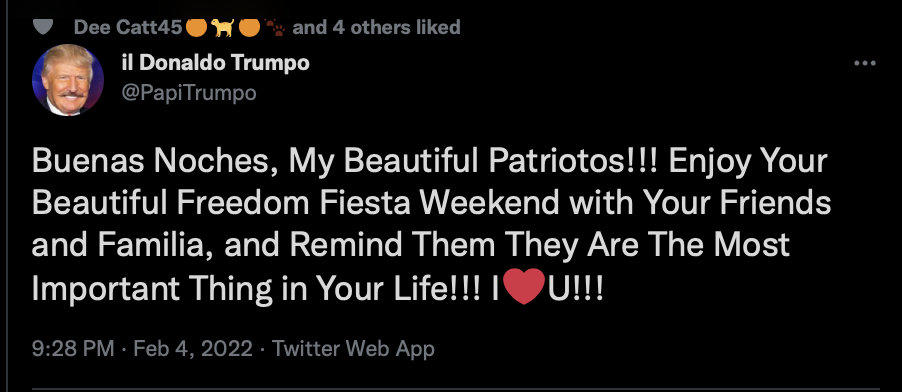Click the 9:28 PM timestamp
902x392 pixels.
[x=73, y=348]
